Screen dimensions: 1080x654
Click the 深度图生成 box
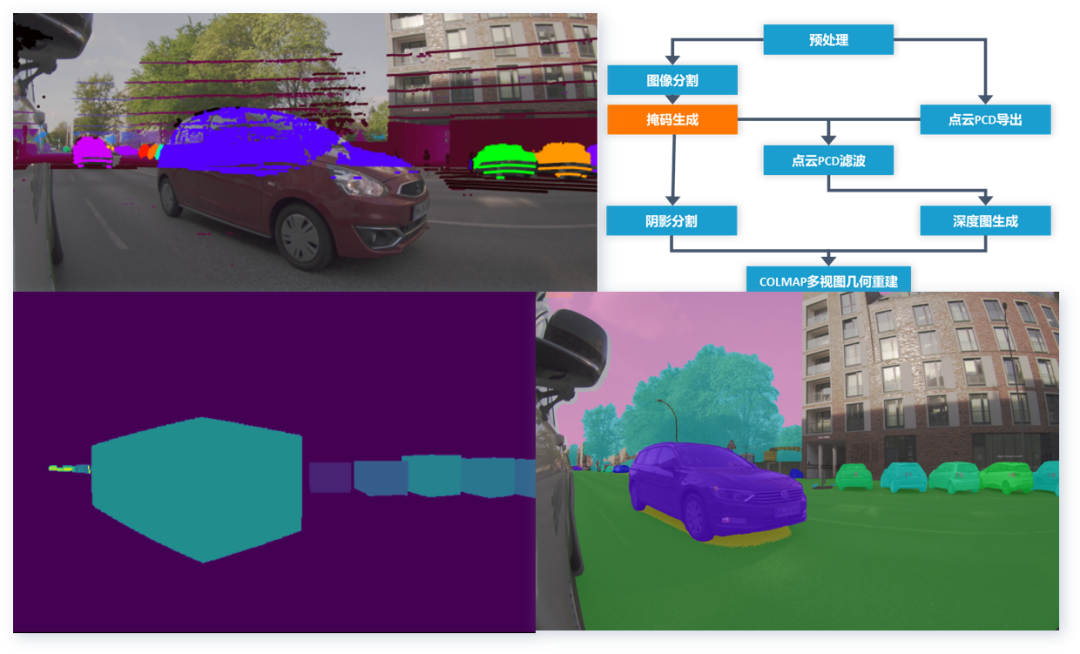(985, 221)
